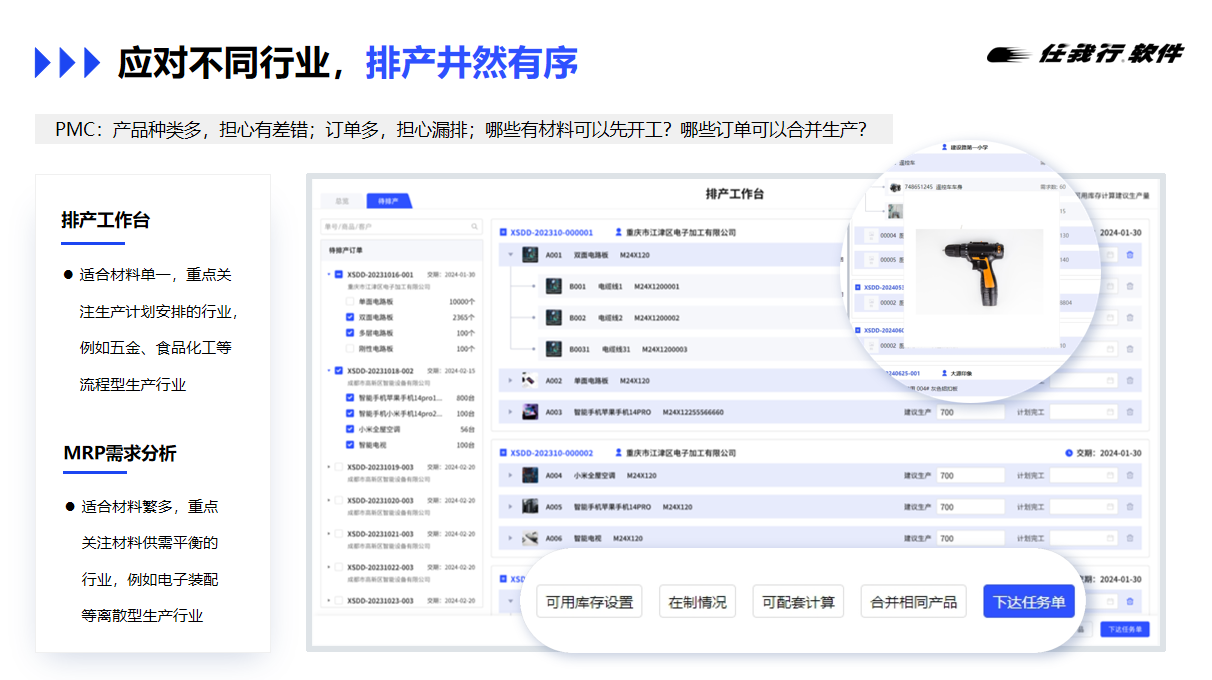The width and height of the screenshot is (1212, 680).
Task: Uncheck the 小米全屋空调 checkbox
Action: (350, 429)
